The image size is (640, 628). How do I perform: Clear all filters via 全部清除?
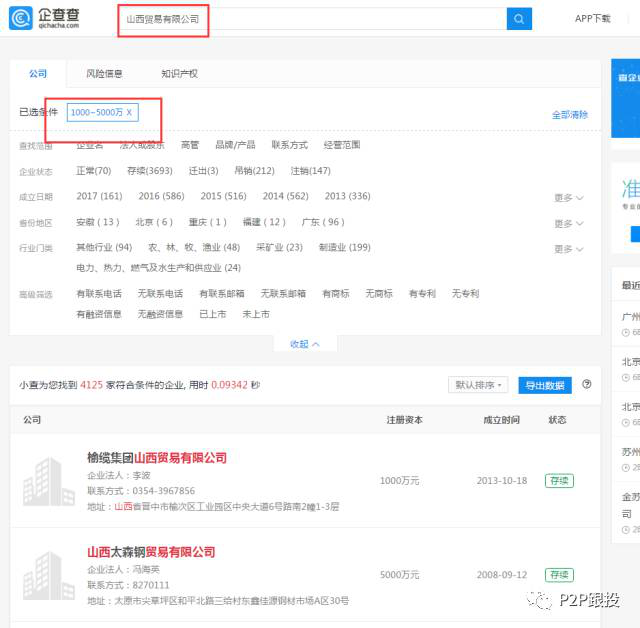570,115
